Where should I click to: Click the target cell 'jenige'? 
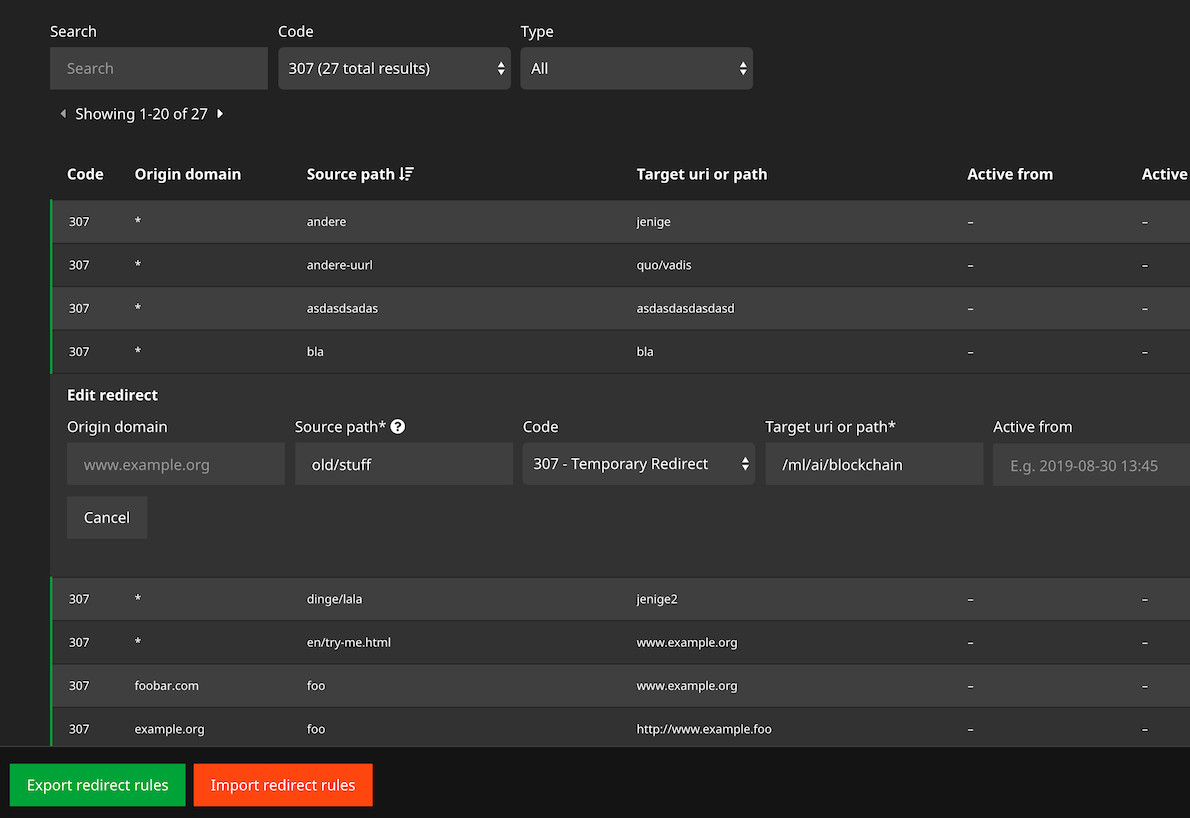coord(653,222)
